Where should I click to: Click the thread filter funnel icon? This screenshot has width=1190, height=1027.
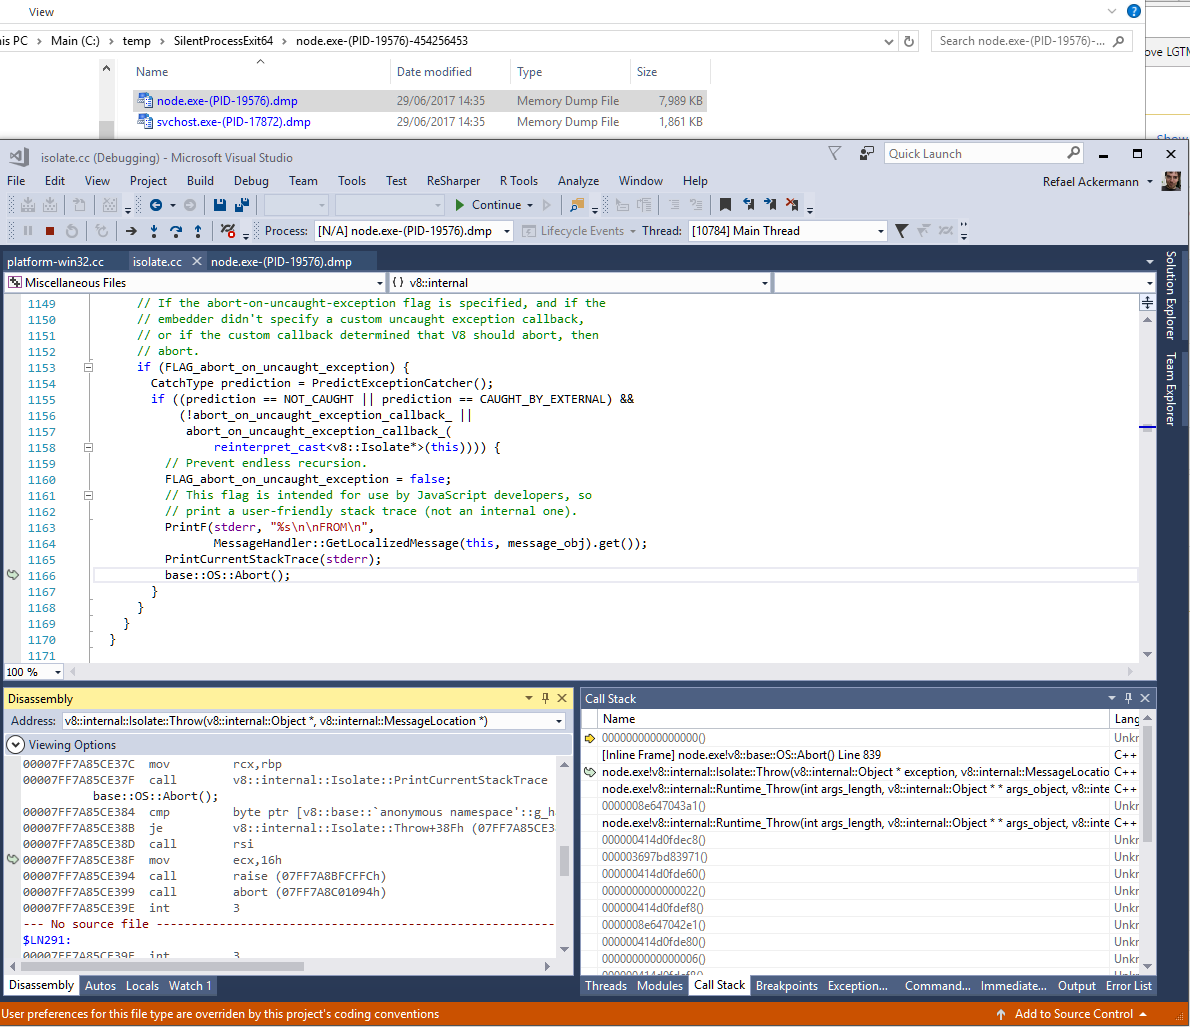pos(901,231)
